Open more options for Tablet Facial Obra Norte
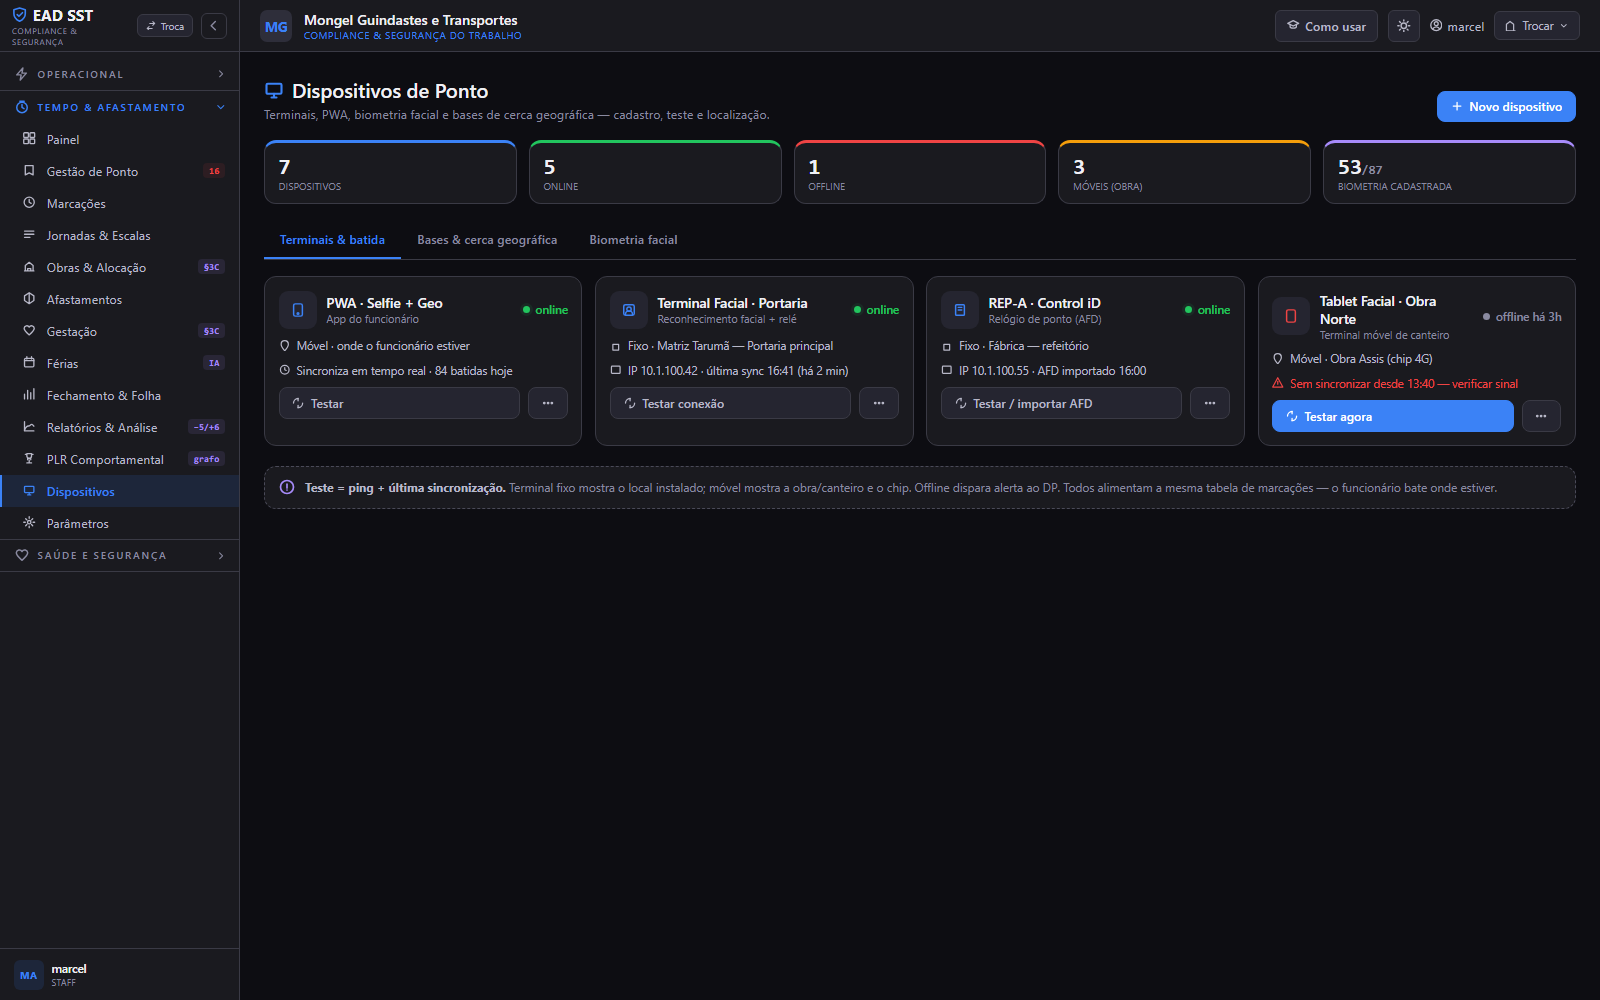The width and height of the screenshot is (1600, 1000). pyautogui.click(x=1541, y=416)
